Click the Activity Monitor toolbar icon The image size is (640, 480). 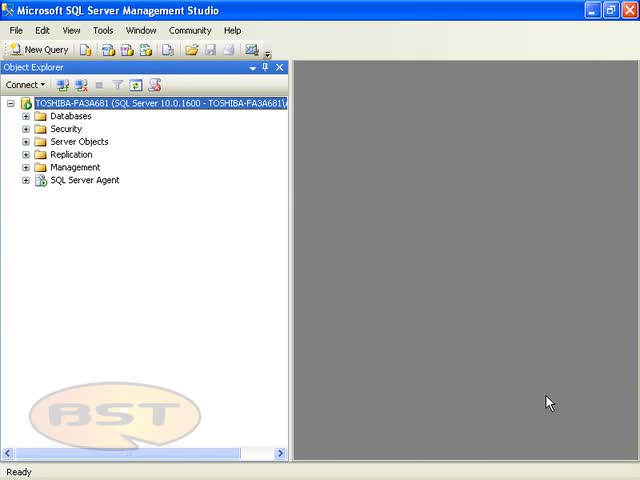coord(252,50)
